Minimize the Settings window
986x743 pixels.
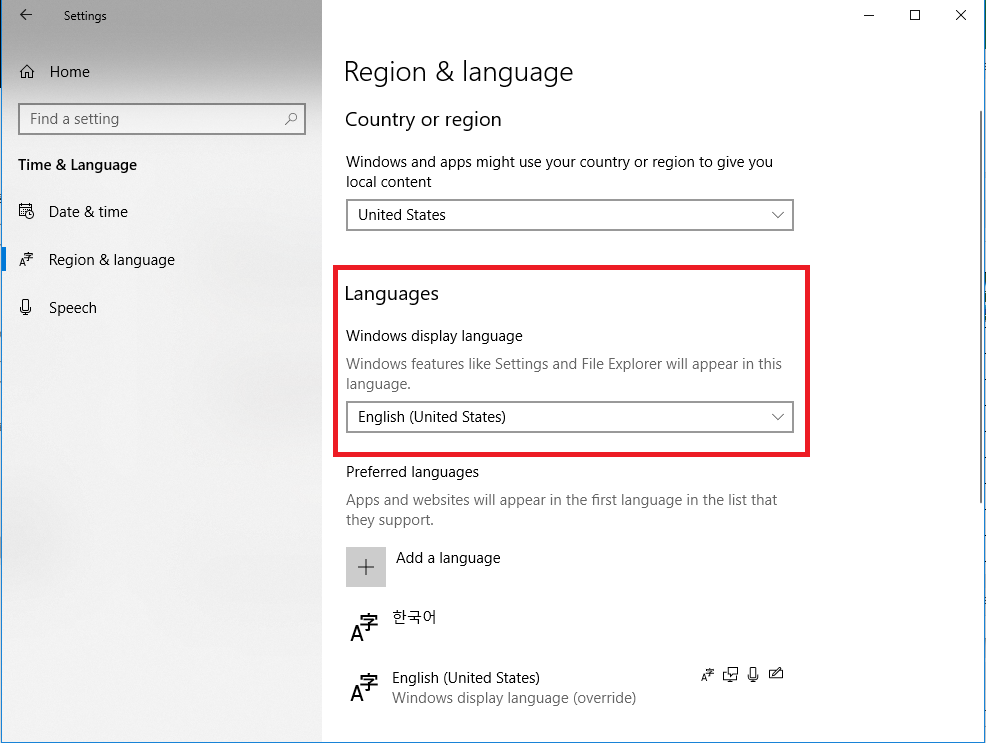click(x=869, y=15)
